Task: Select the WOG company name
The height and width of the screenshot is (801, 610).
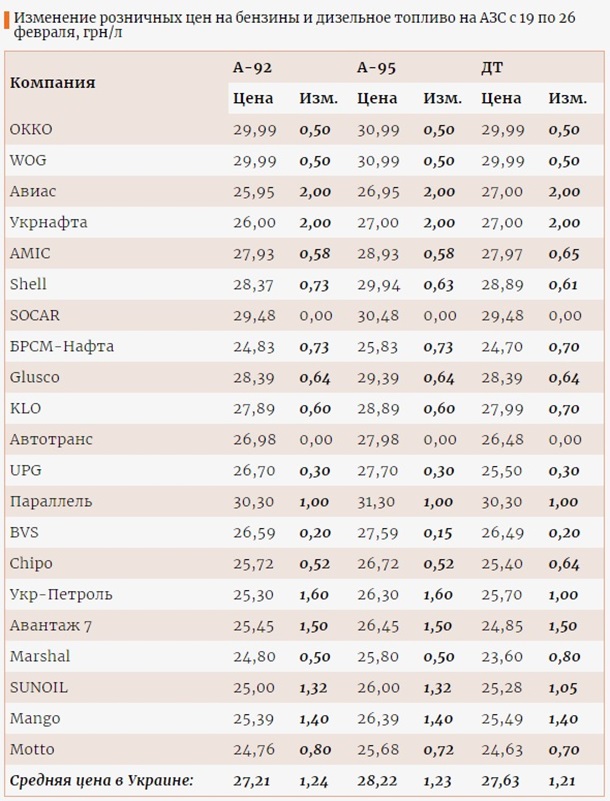Action: (x=28, y=160)
